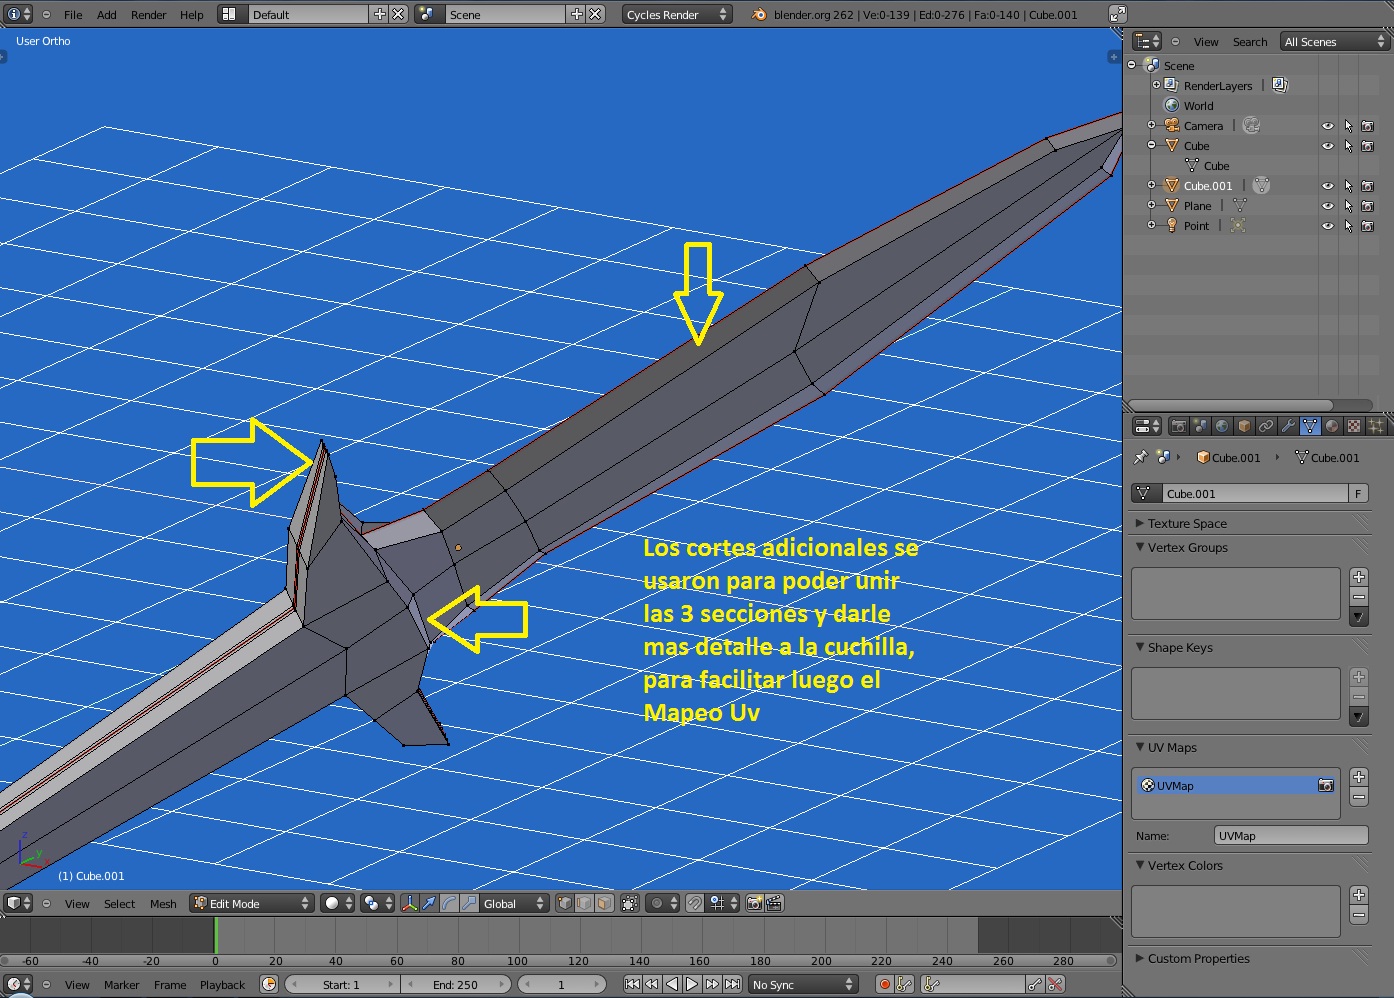This screenshot has width=1400, height=998.
Task: Click the Cube.001 mesh name field
Action: tap(1255, 493)
